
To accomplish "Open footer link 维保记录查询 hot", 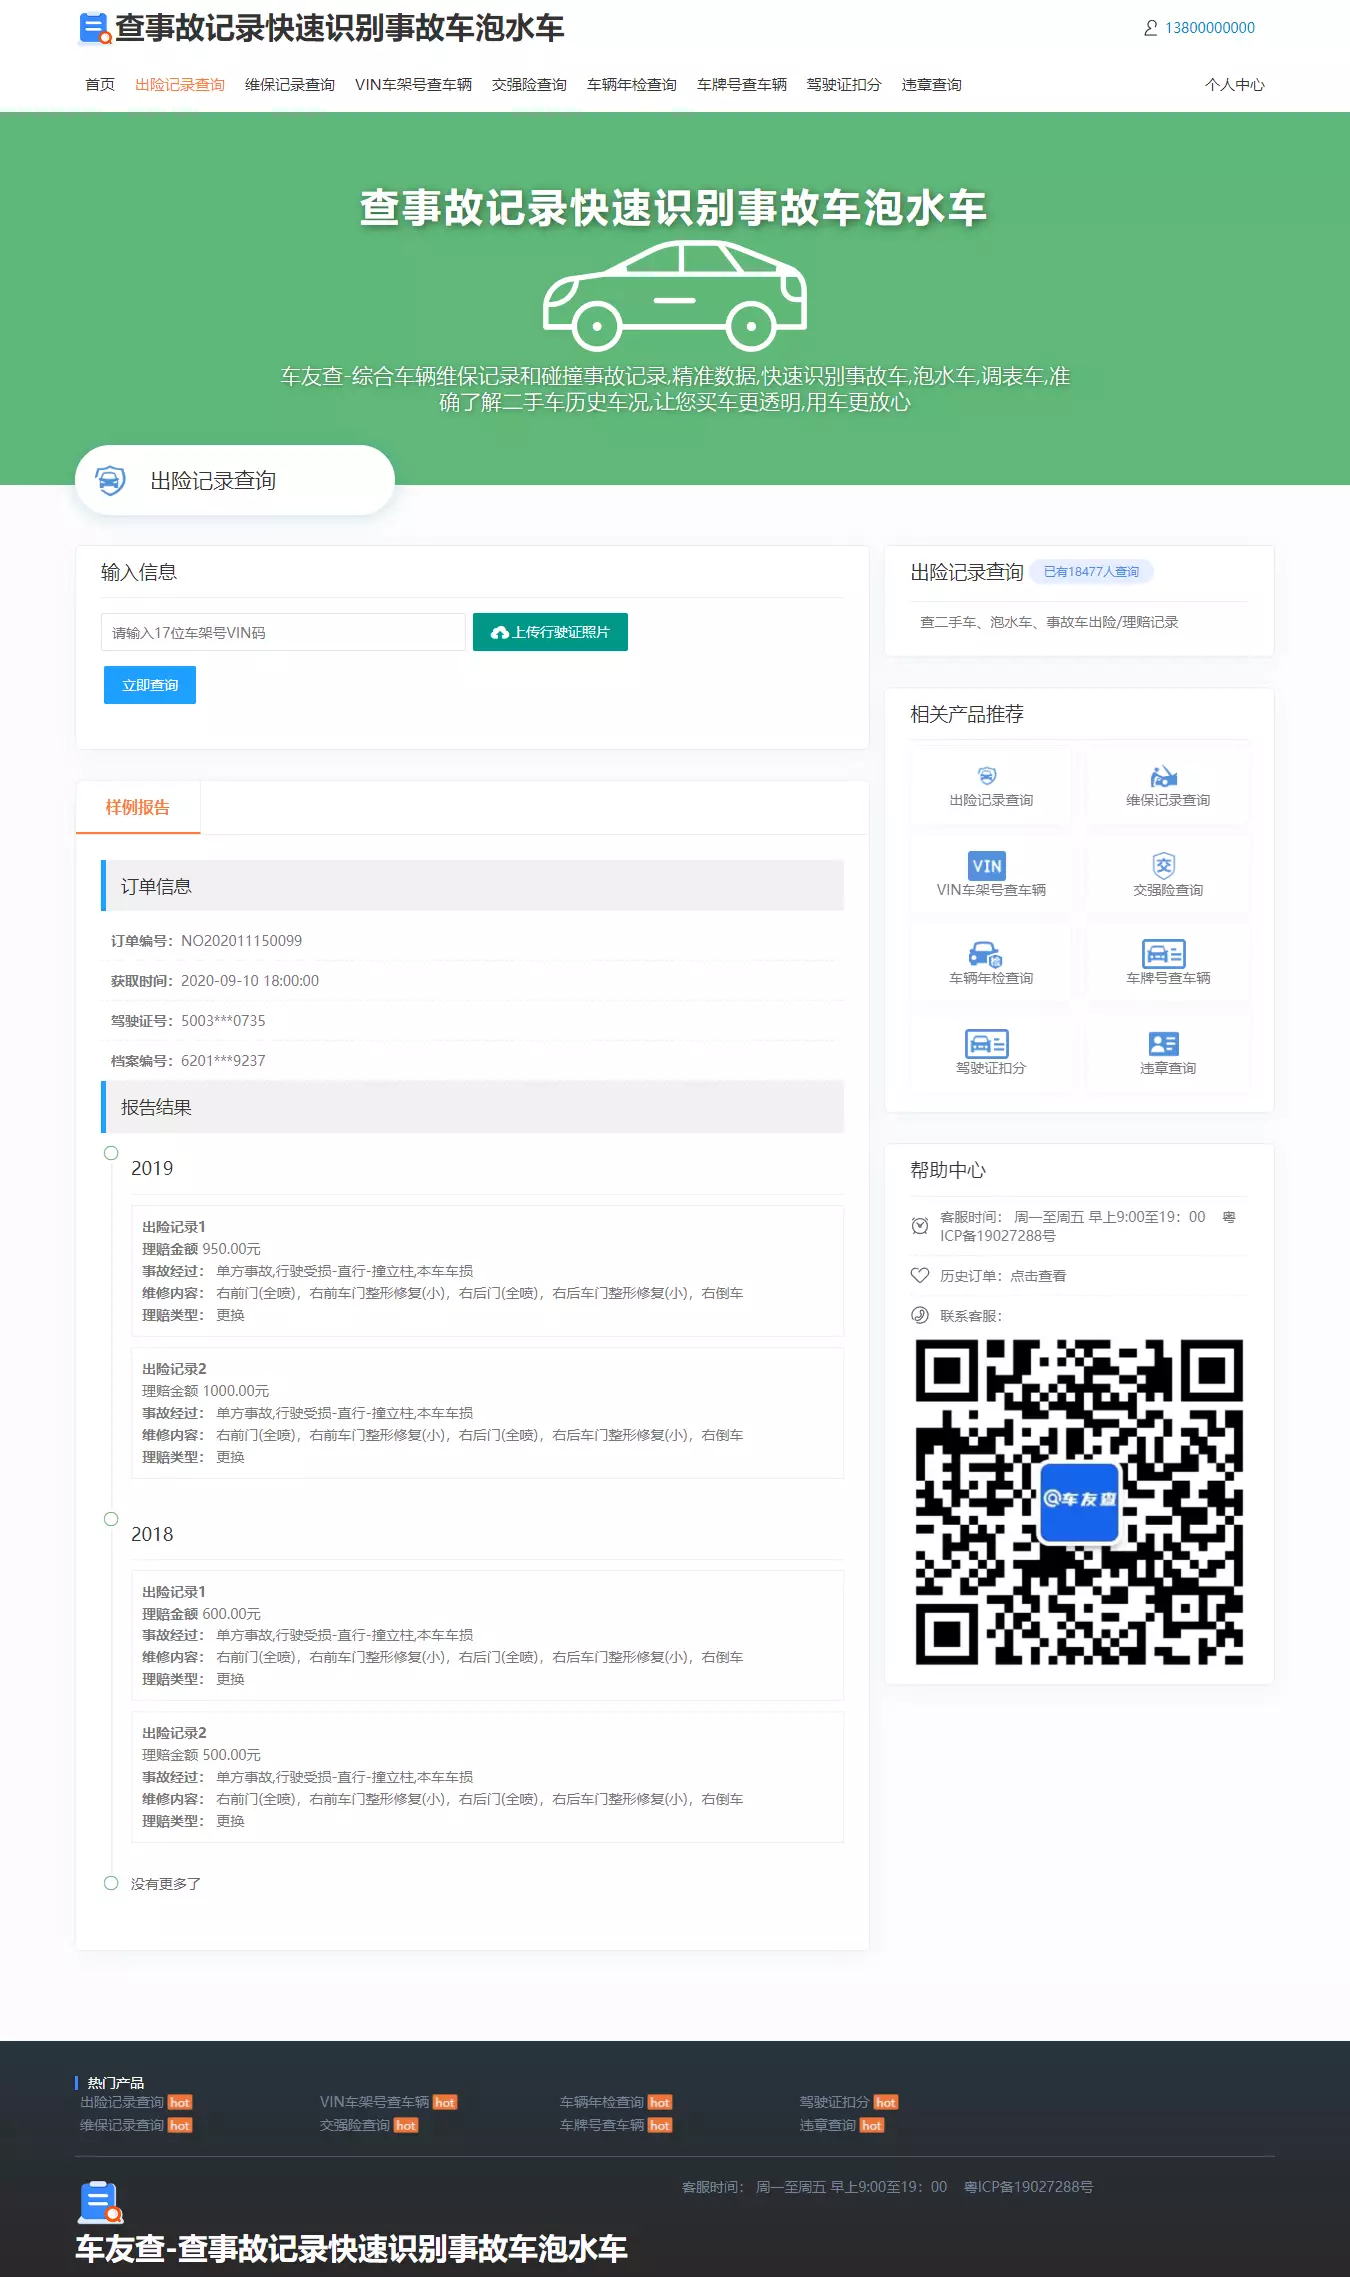I will [136, 2125].
